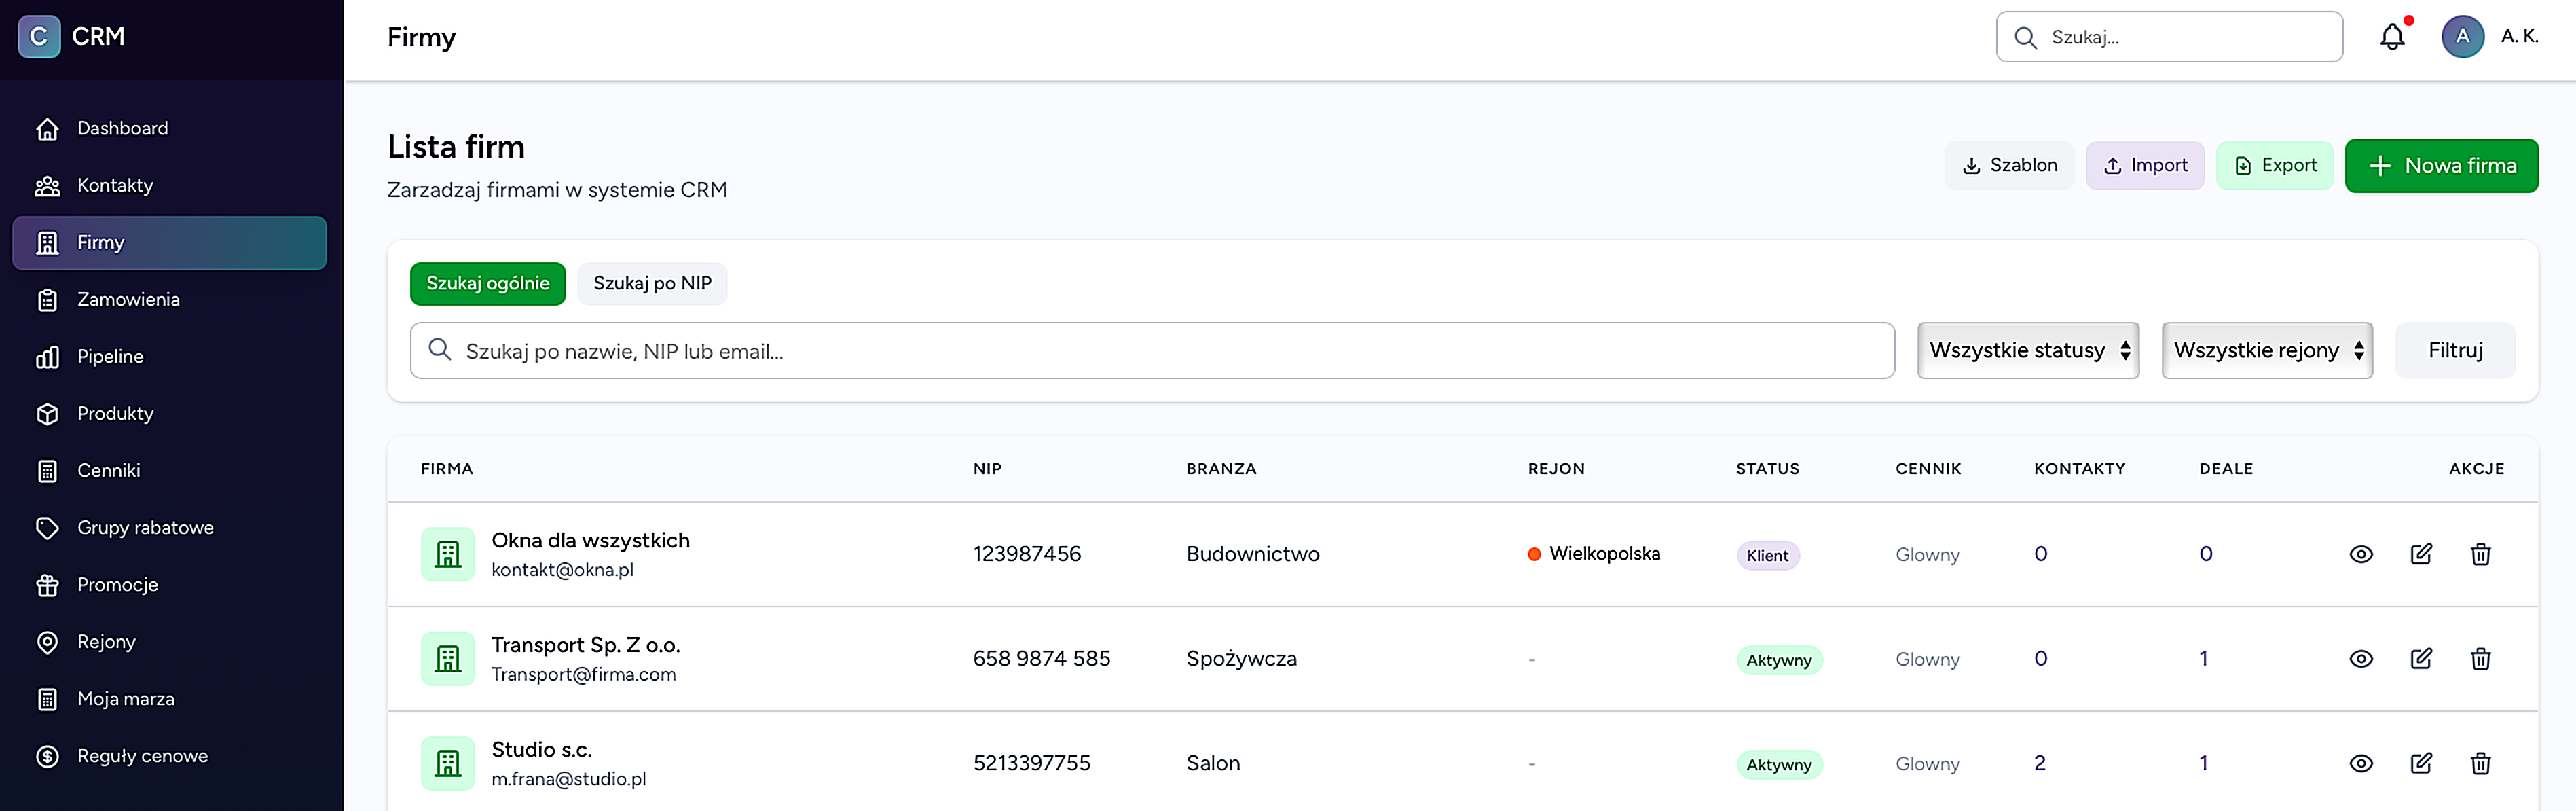Viewport: 2576px width, 811px height.
Task: Open Pipeline in sidebar
Action: pos(169,357)
